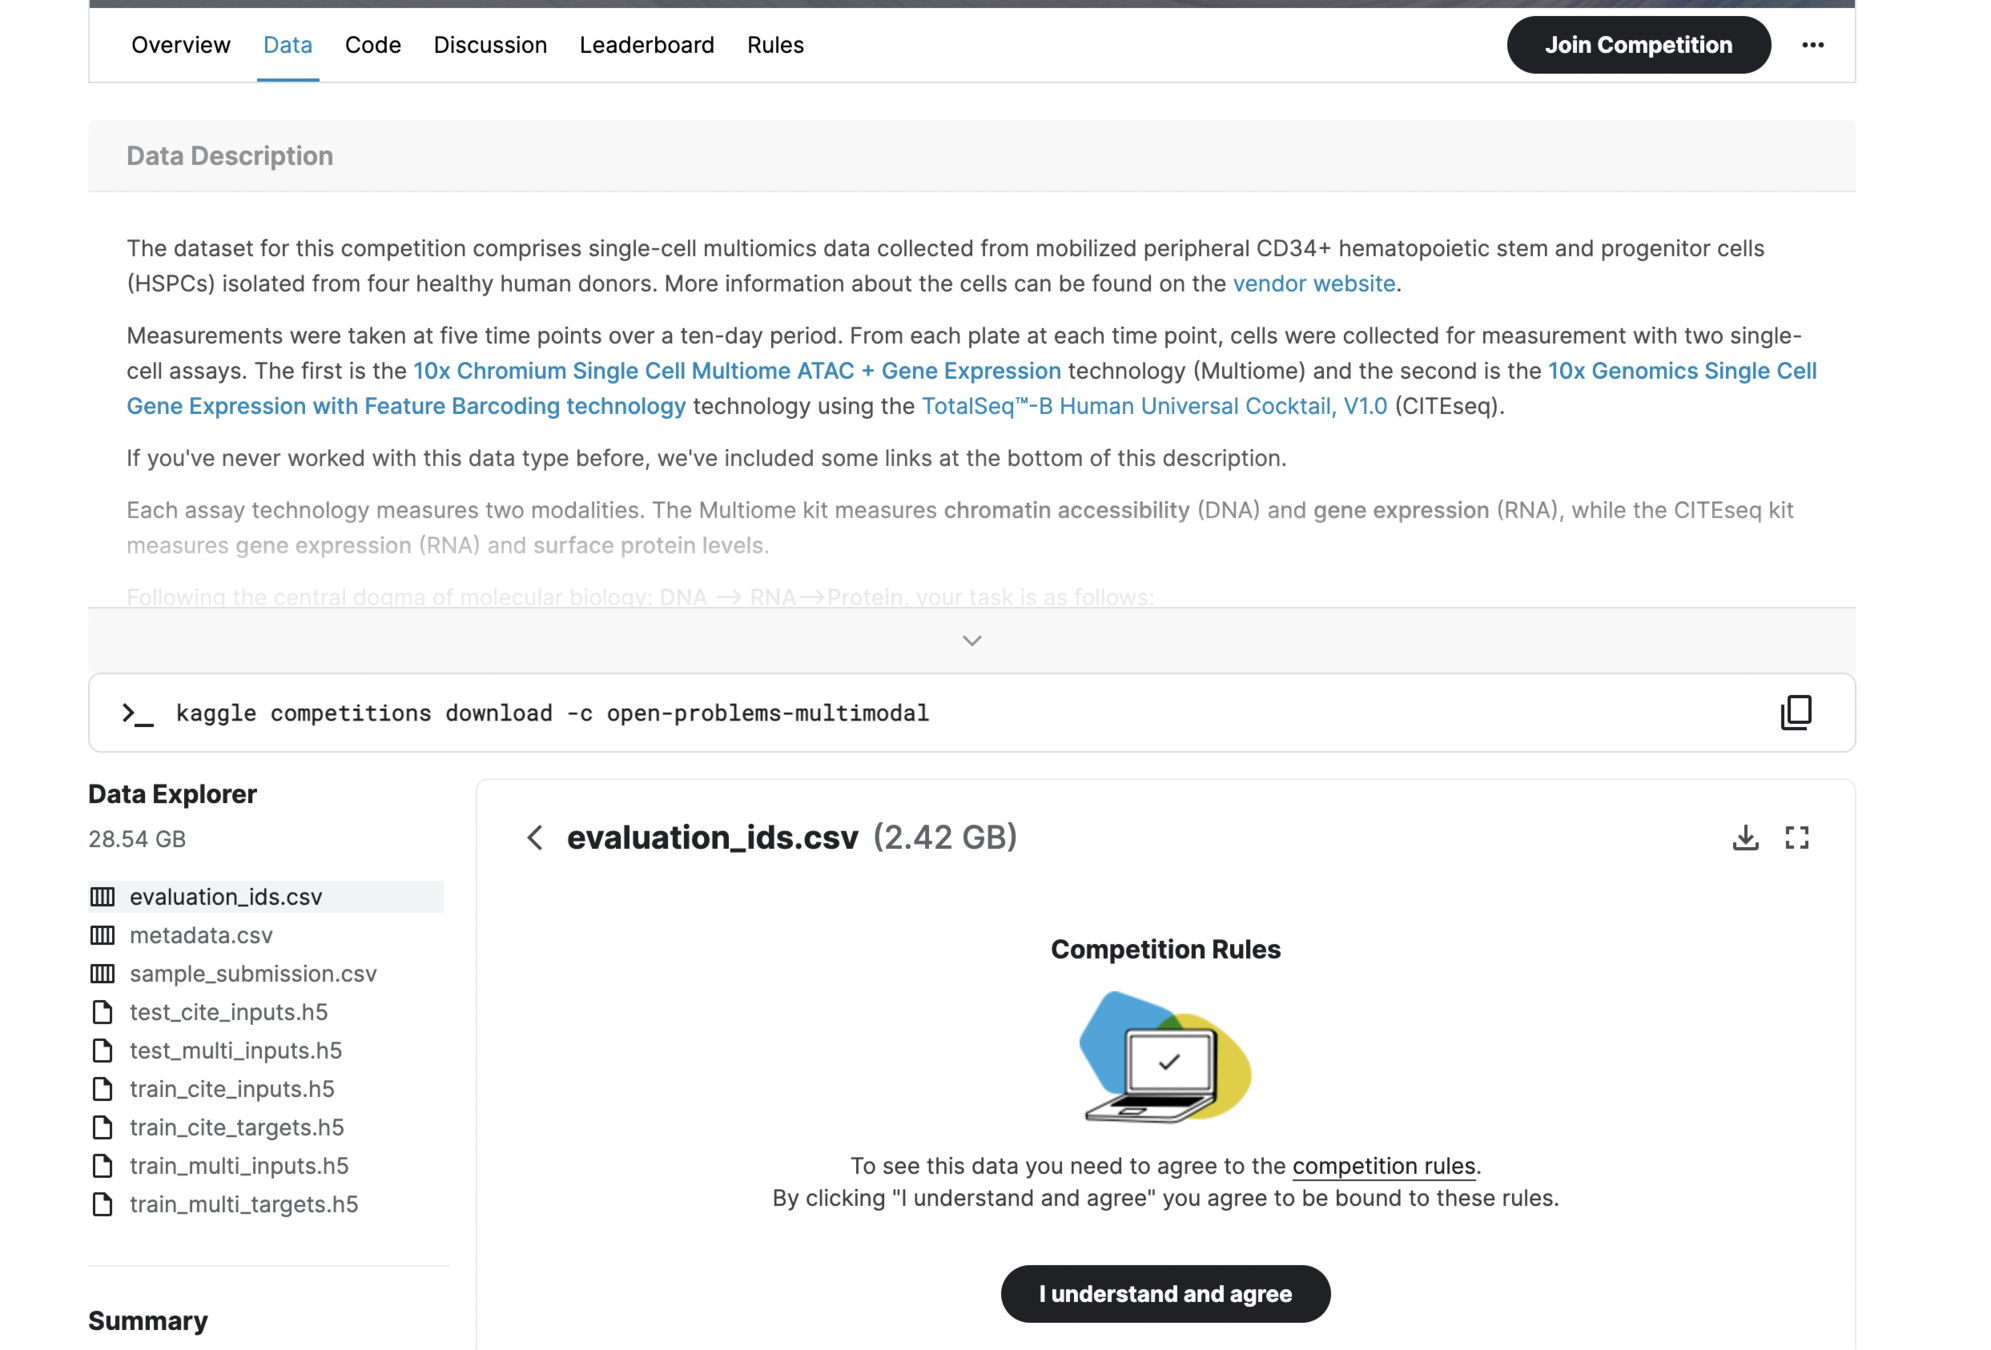This screenshot has width=1991, height=1350.
Task: Select train_multi_targets.h5 in file list
Action: [x=243, y=1204]
